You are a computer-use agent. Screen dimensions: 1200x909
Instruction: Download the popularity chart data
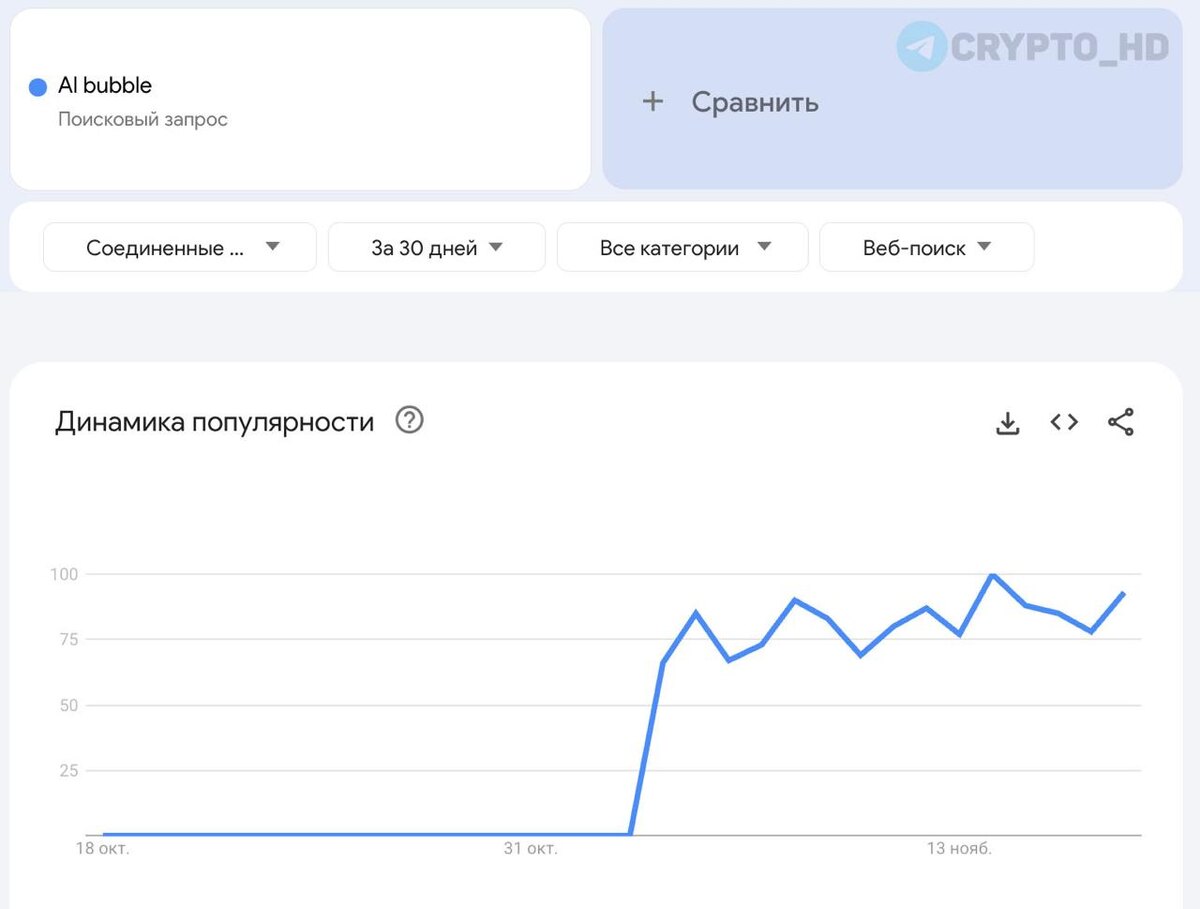(1008, 423)
